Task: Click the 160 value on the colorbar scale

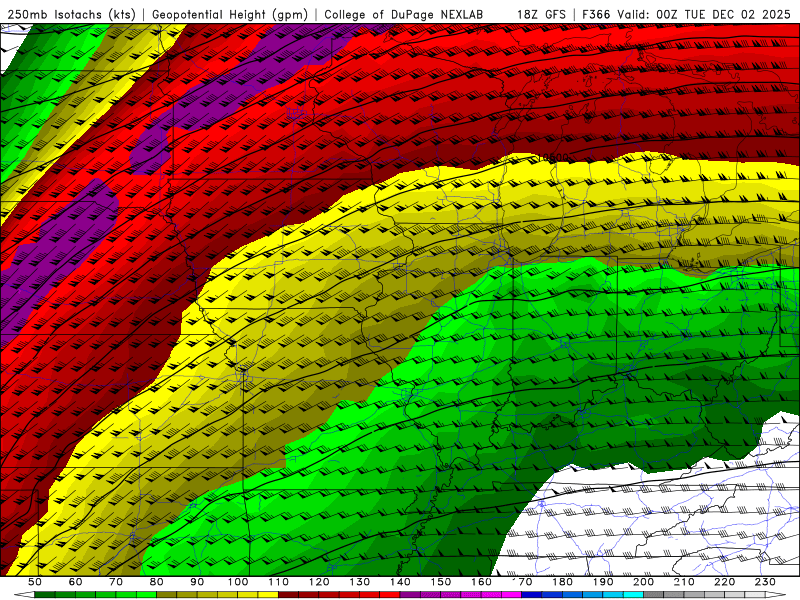Action: click(x=482, y=582)
